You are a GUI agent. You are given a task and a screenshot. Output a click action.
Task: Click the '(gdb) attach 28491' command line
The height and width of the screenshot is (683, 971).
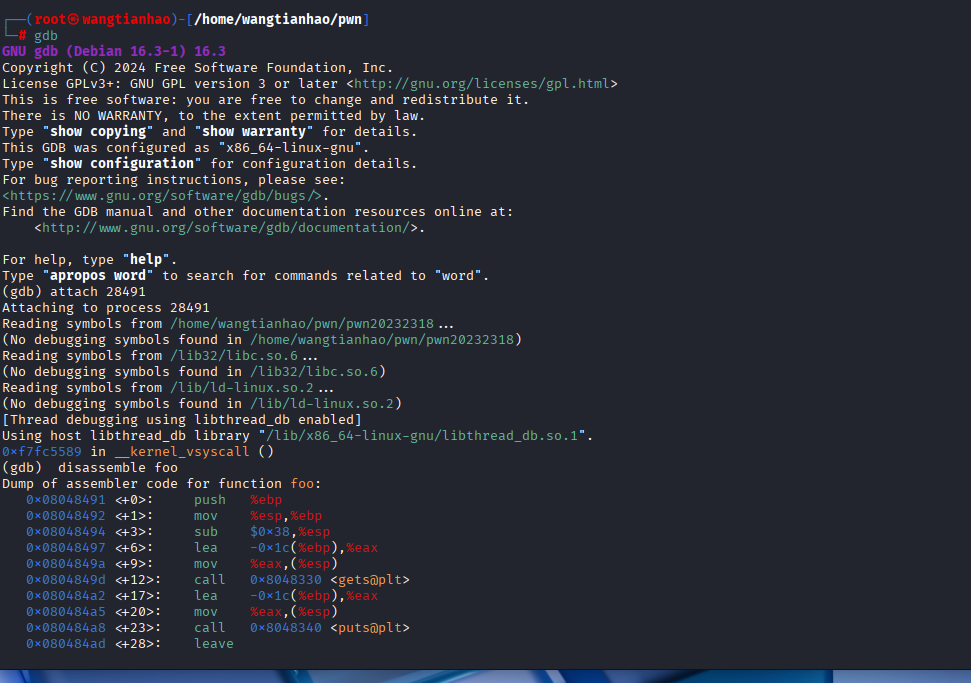pyautogui.click(x=74, y=292)
